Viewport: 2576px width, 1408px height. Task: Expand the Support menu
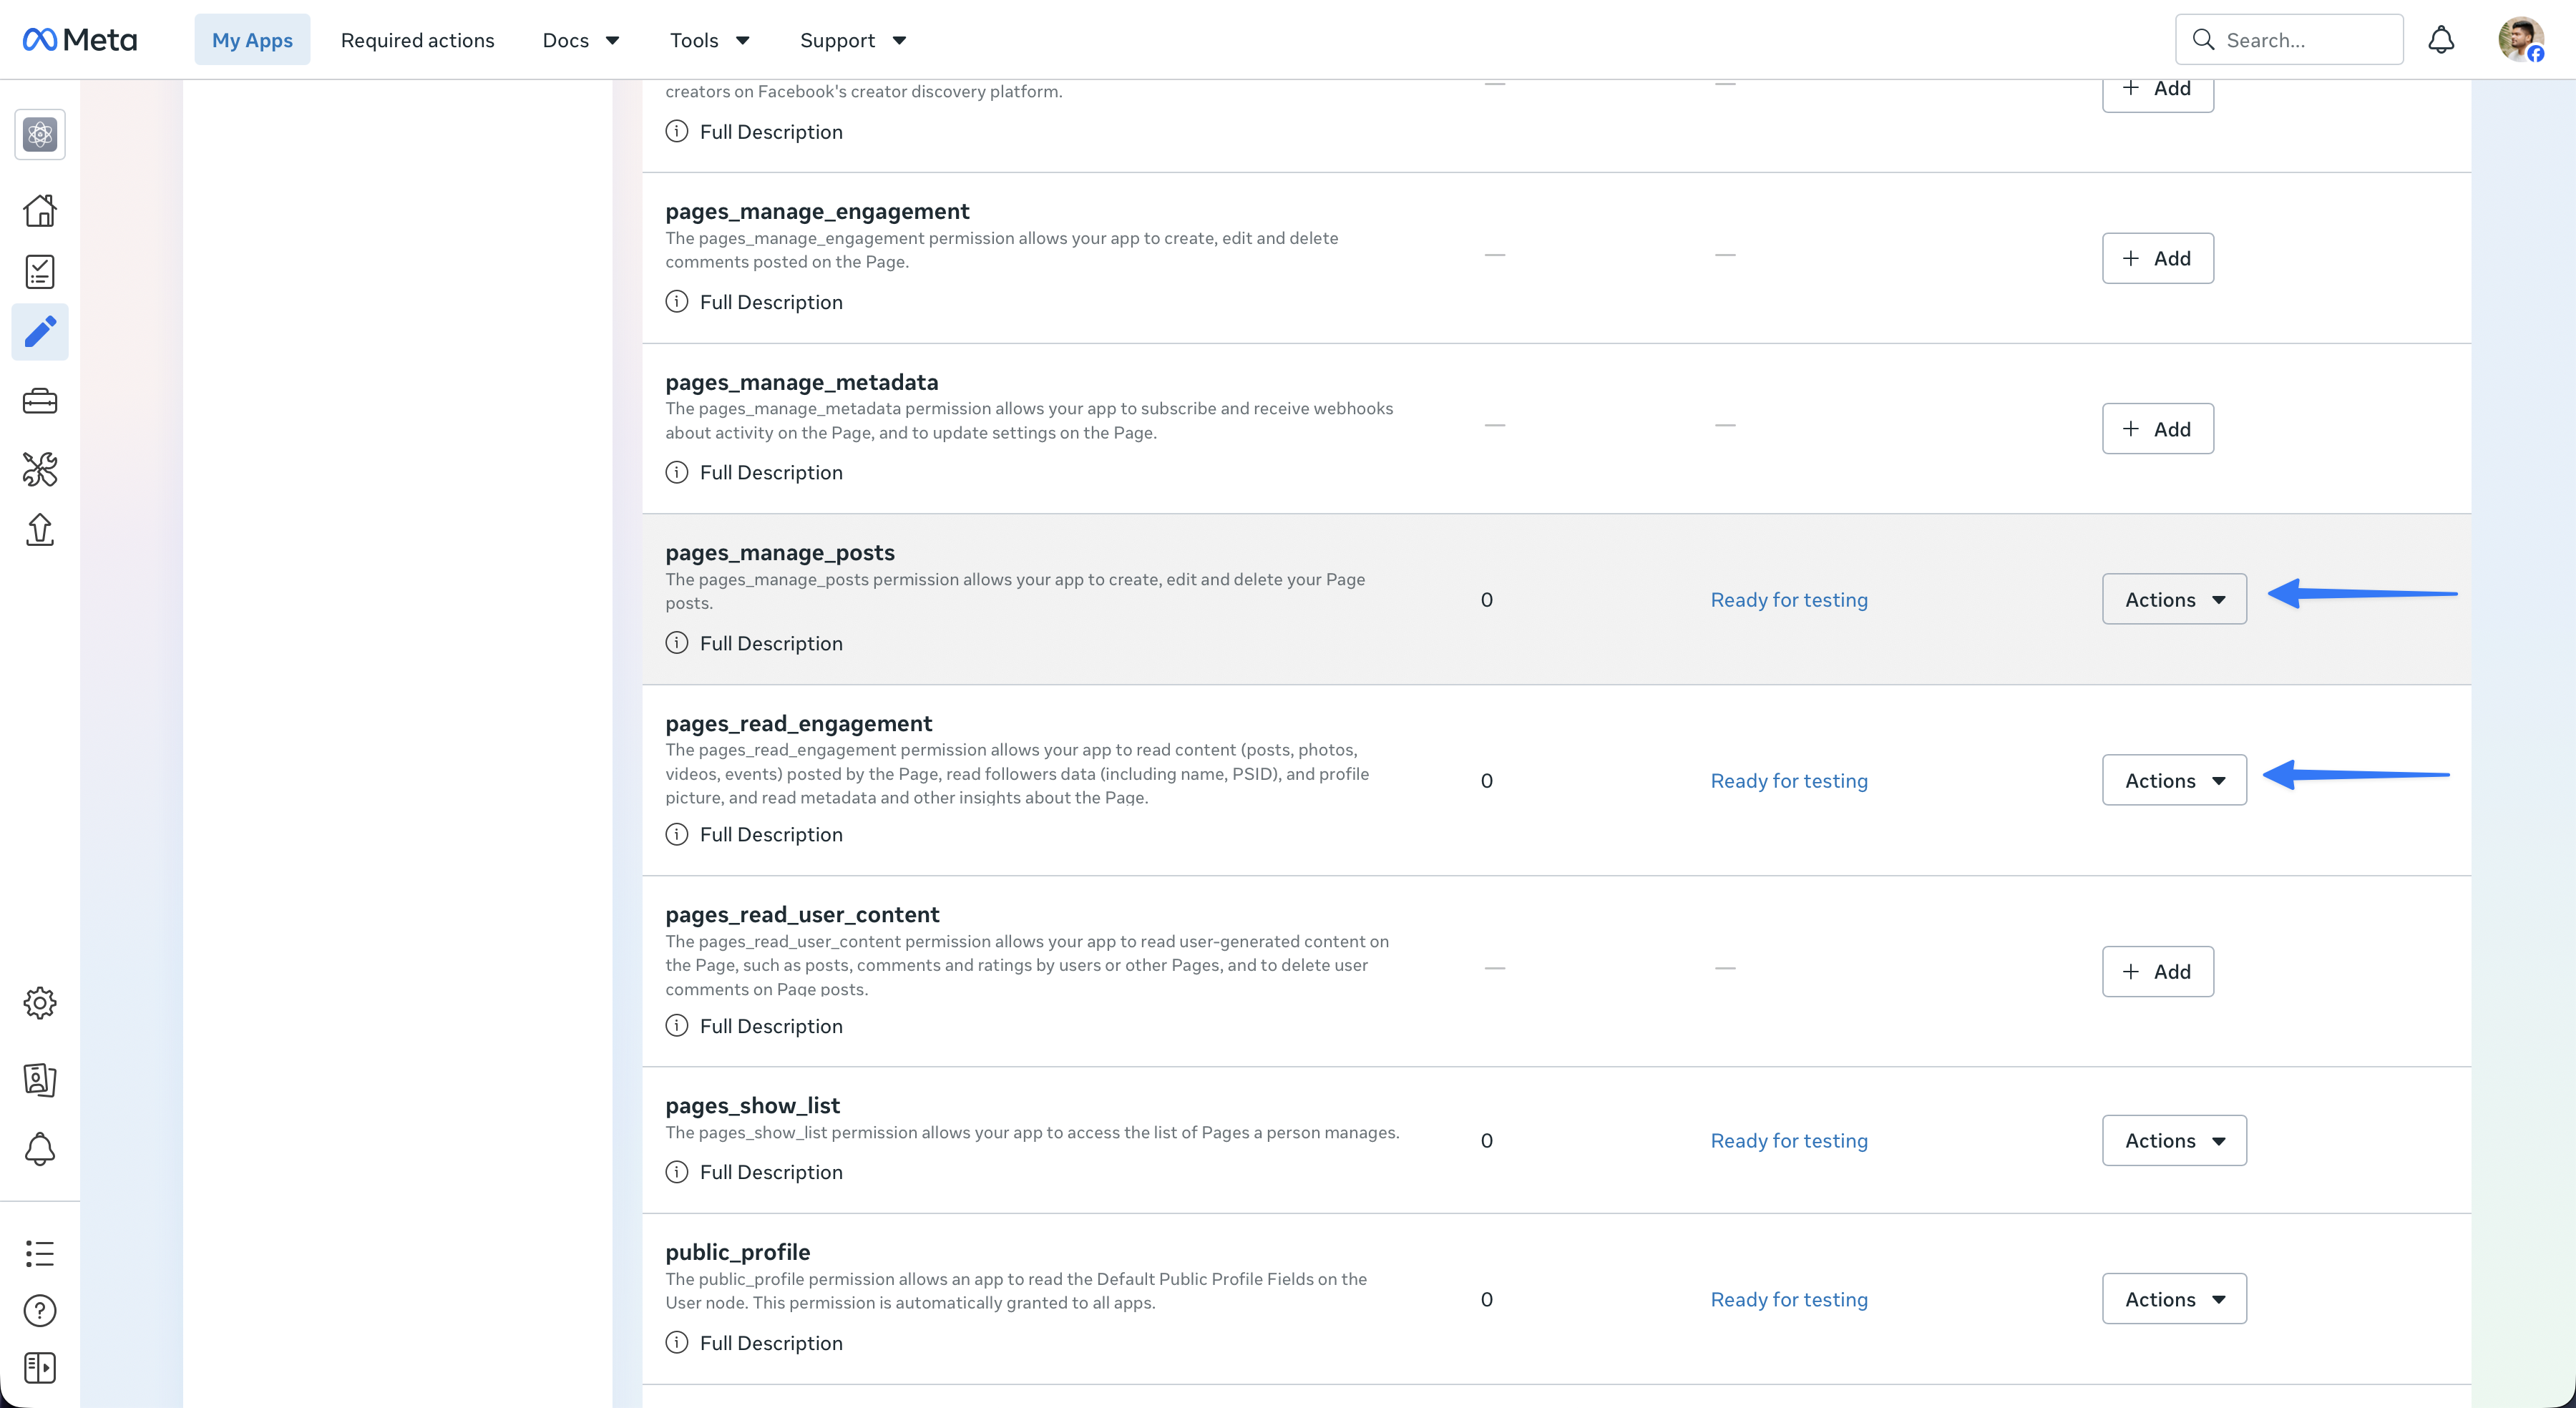pos(853,40)
